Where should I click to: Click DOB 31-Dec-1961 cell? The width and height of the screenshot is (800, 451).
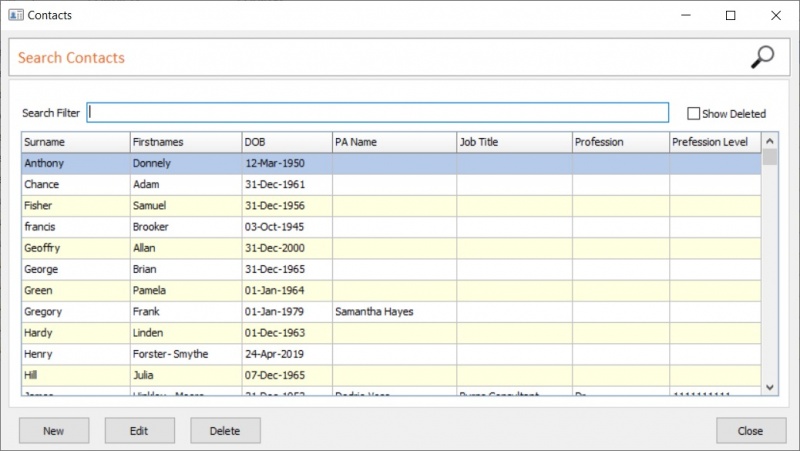287,185
